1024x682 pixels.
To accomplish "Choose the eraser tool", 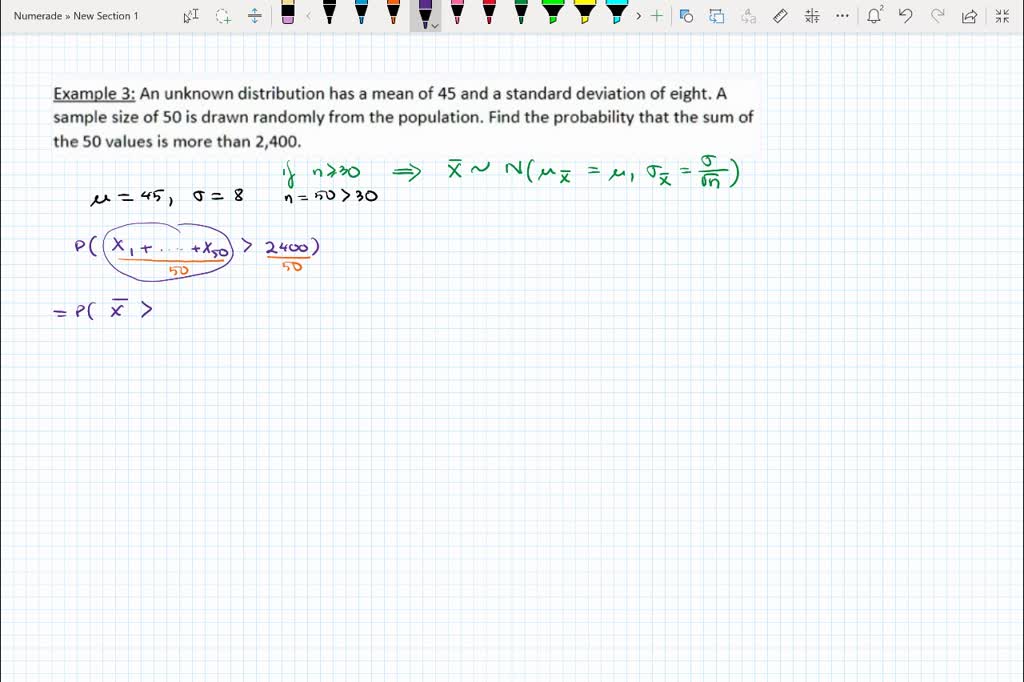I will (x=288, y=16).
